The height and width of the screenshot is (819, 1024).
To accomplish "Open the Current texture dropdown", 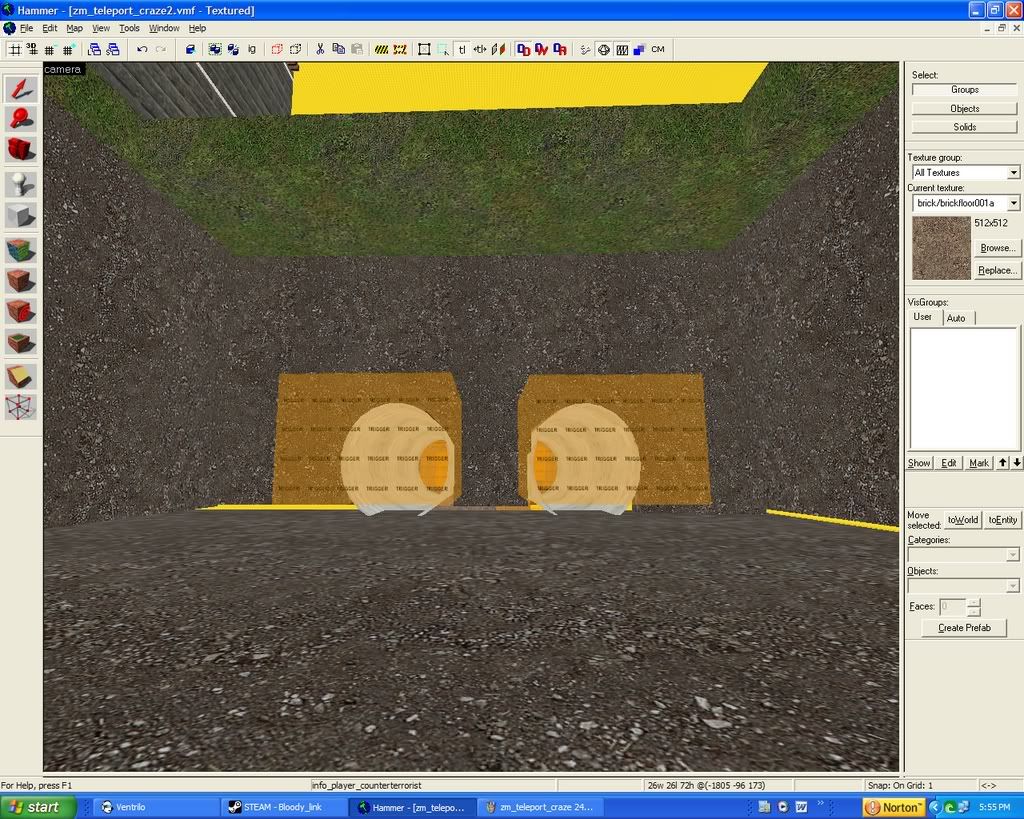I will pyautogui.click(x=1013, y=203).
